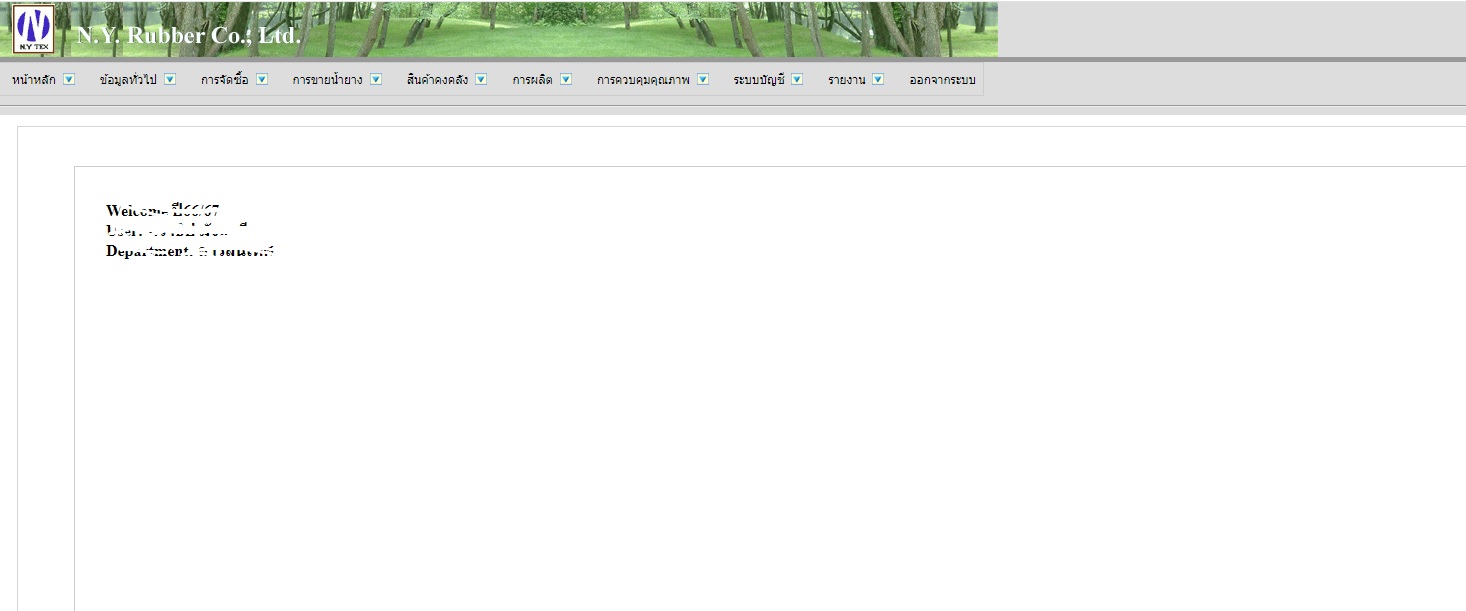Open the หน้าหลัก menu

coord(34,80)
